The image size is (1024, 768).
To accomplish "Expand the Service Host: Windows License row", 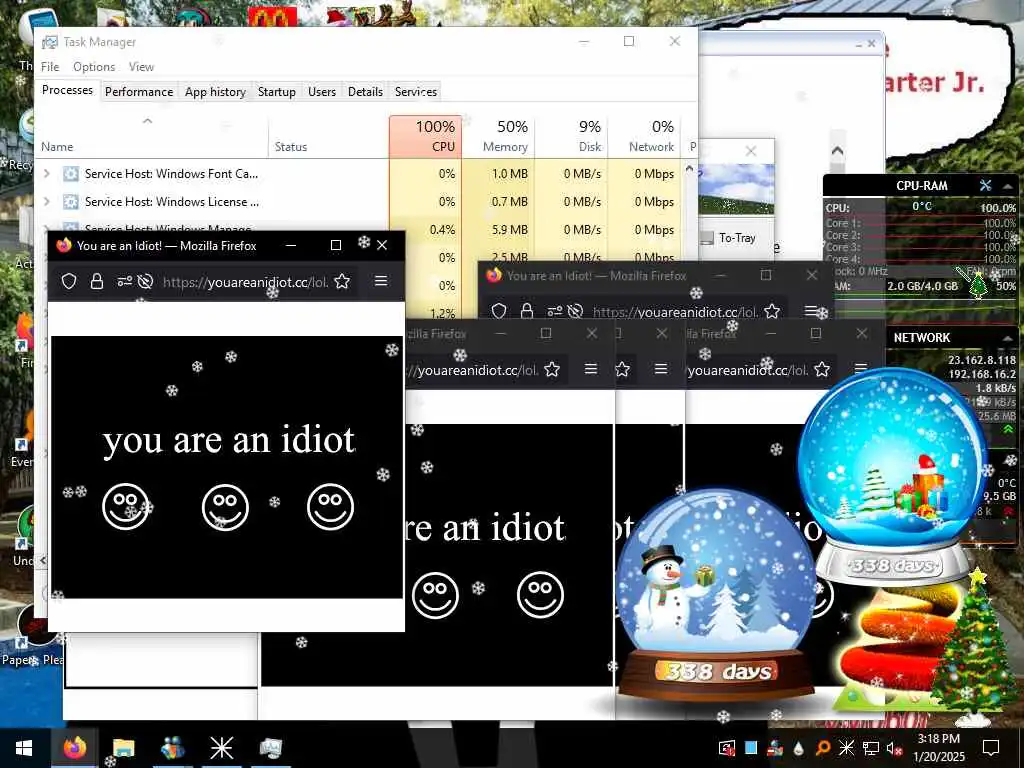I will click(x=46, y=202).
